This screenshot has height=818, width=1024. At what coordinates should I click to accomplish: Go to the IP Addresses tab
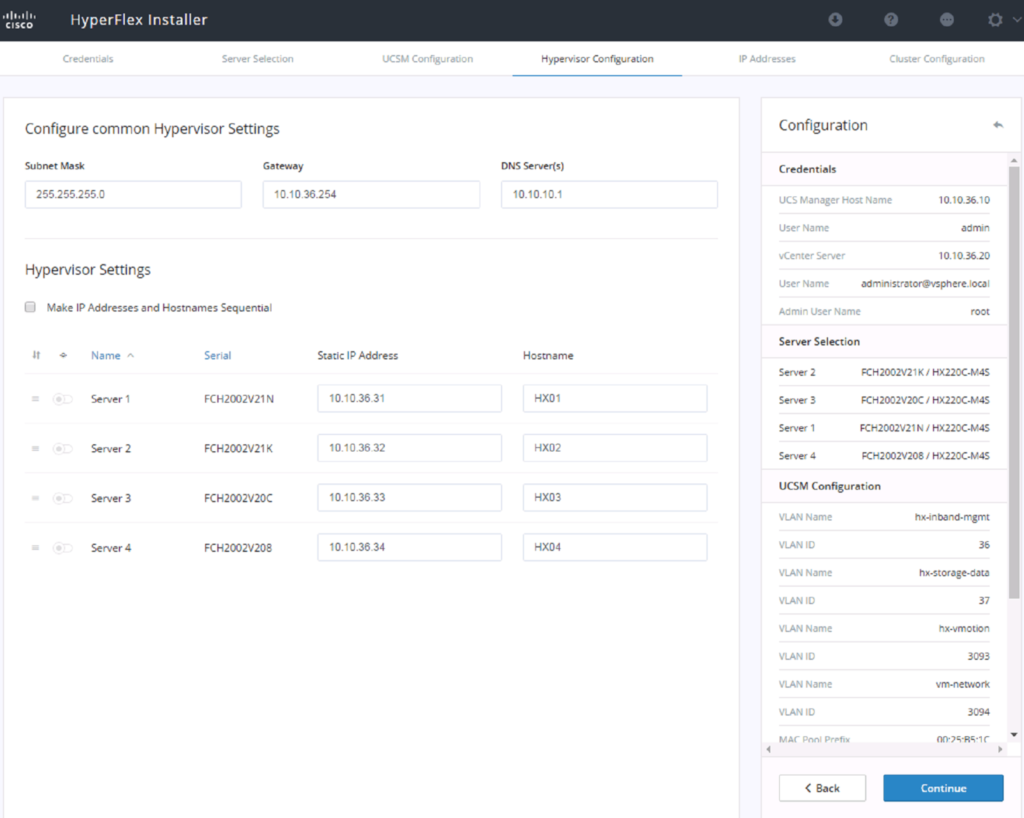click(x=767, y=59)
